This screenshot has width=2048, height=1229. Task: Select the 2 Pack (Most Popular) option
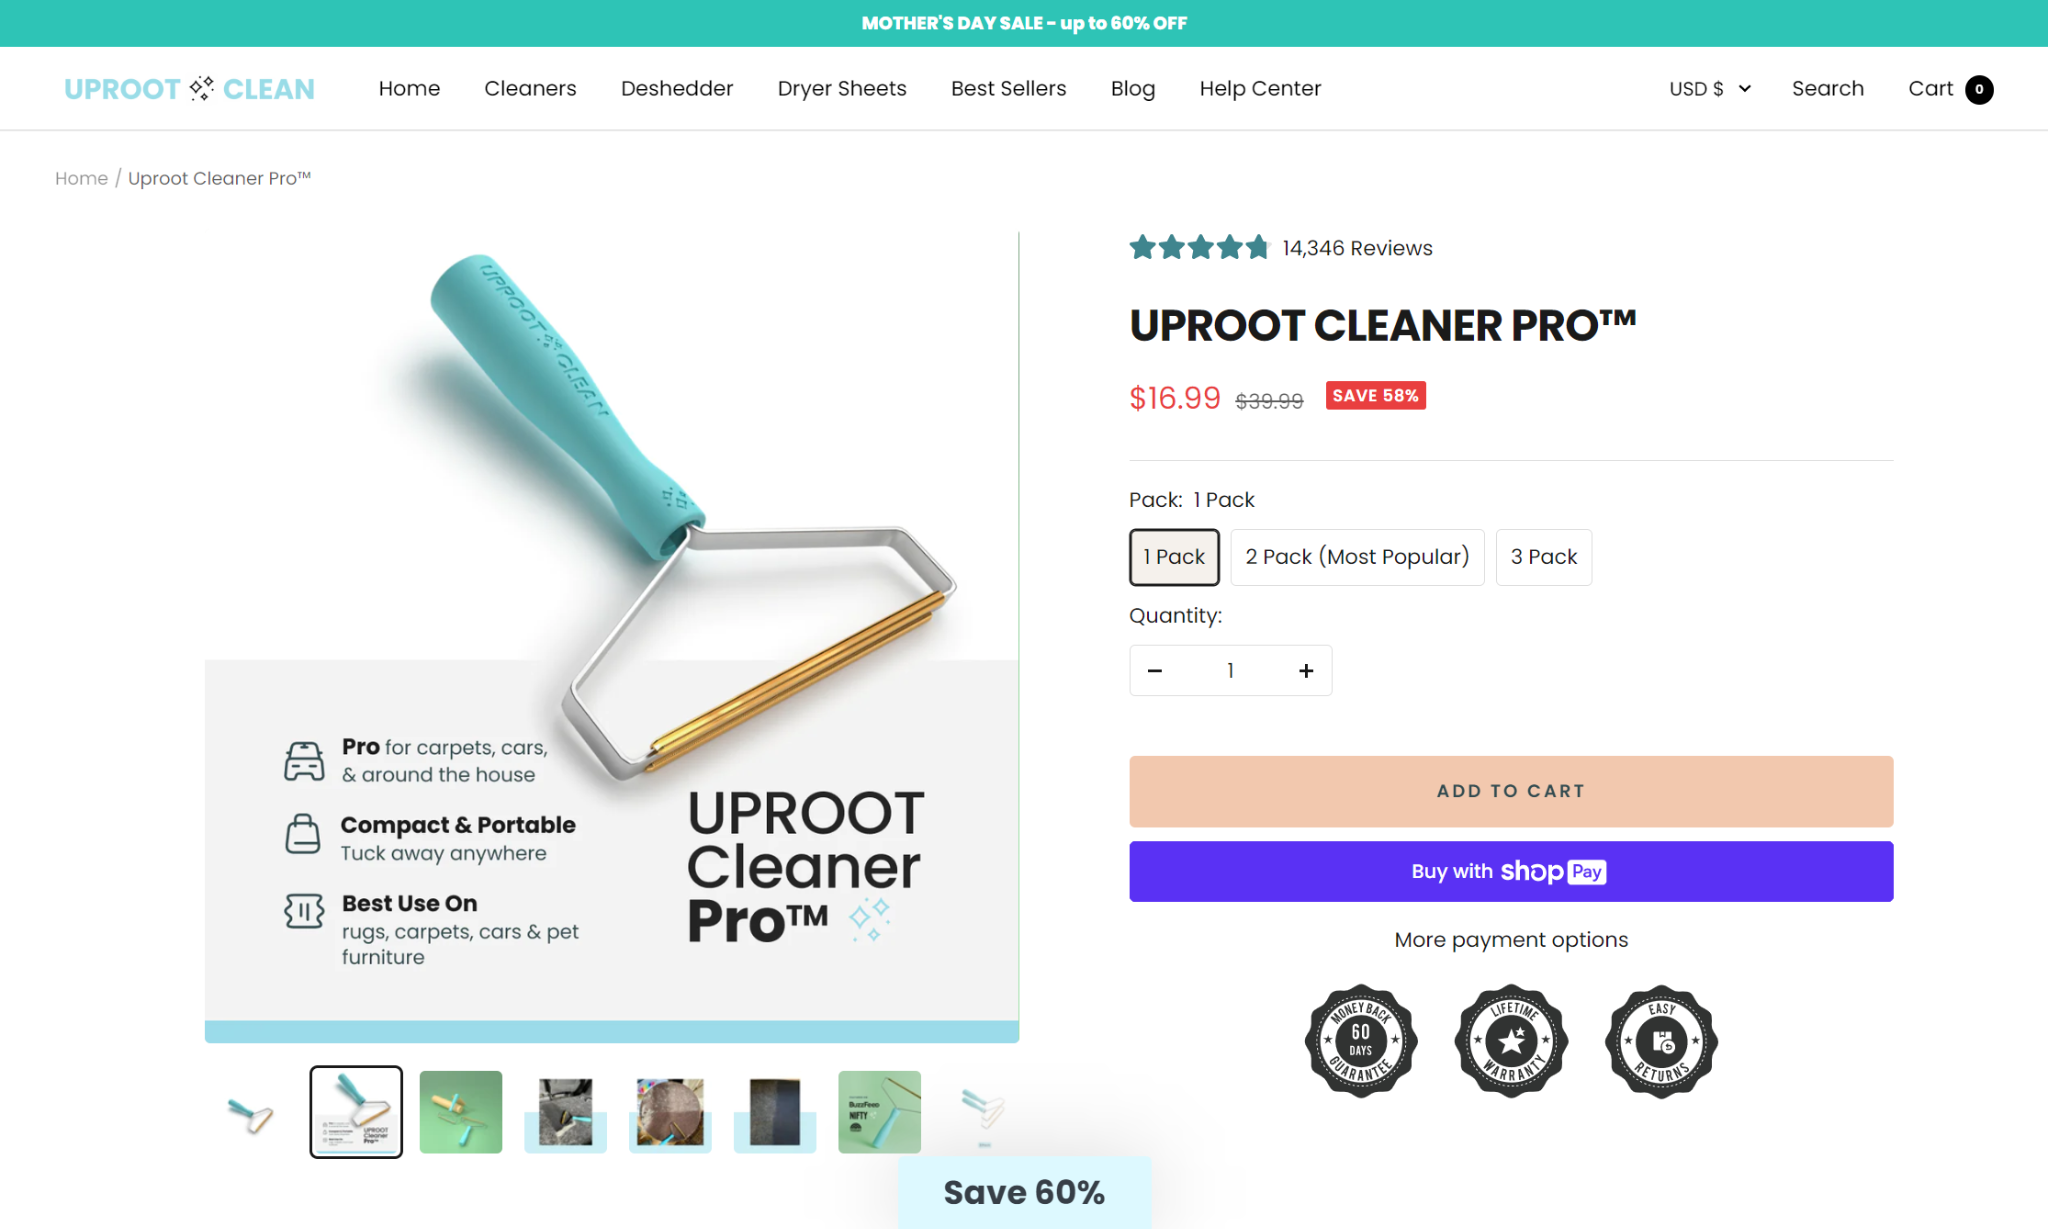pyautogui.click(x=1357, y=557)
